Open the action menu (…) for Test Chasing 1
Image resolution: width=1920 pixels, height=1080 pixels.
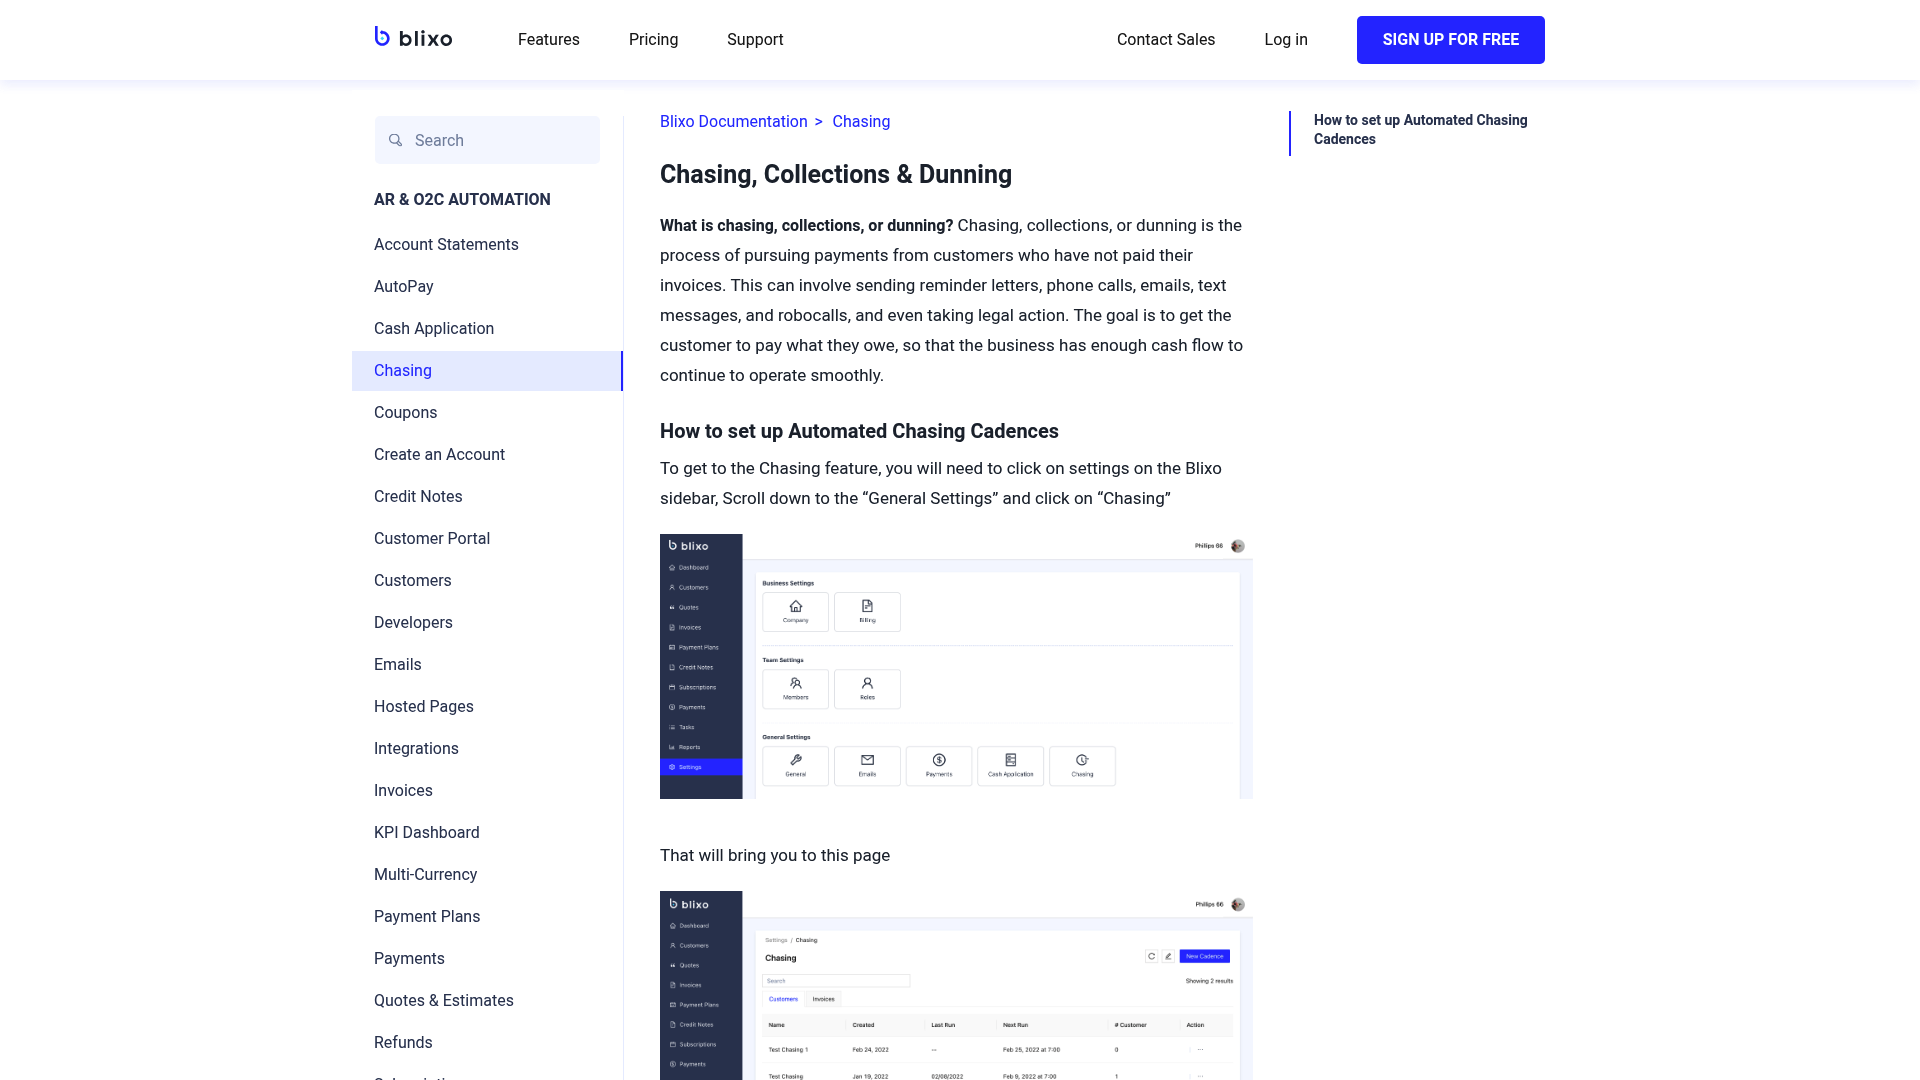(x=1199, y=1049)
